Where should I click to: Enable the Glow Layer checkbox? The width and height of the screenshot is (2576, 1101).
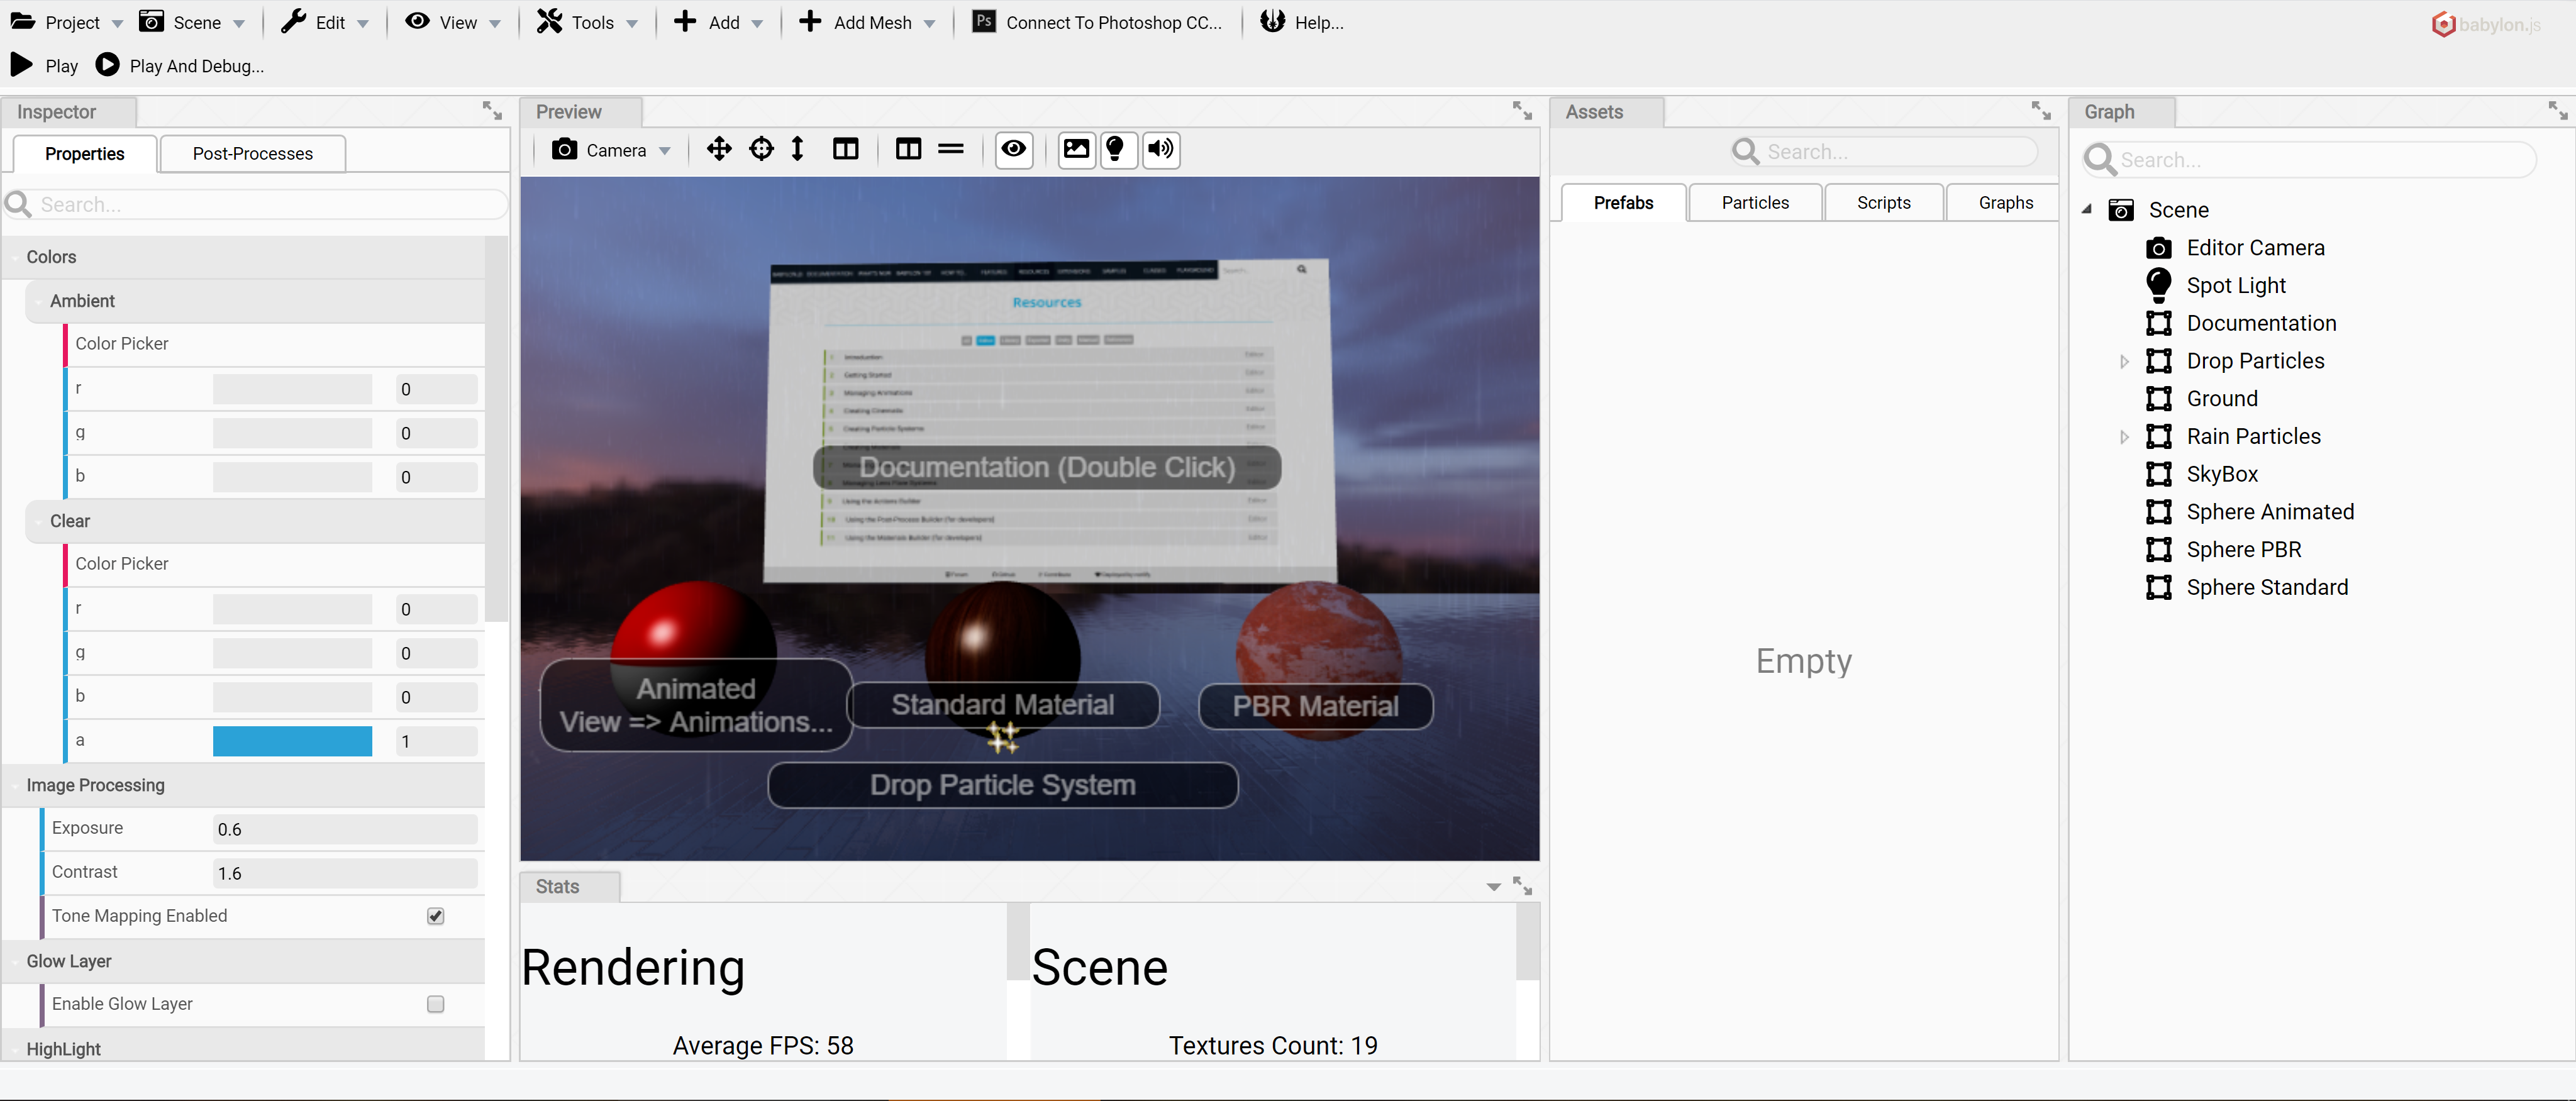[x=435, y=1004]
